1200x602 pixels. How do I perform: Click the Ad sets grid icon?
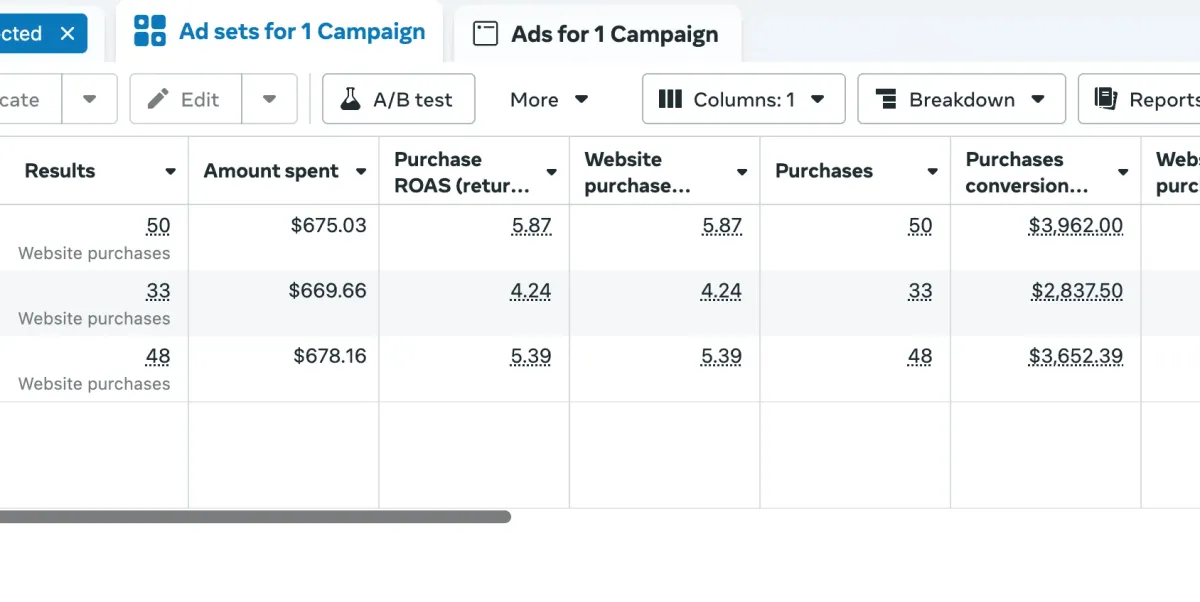coord(150,31)
